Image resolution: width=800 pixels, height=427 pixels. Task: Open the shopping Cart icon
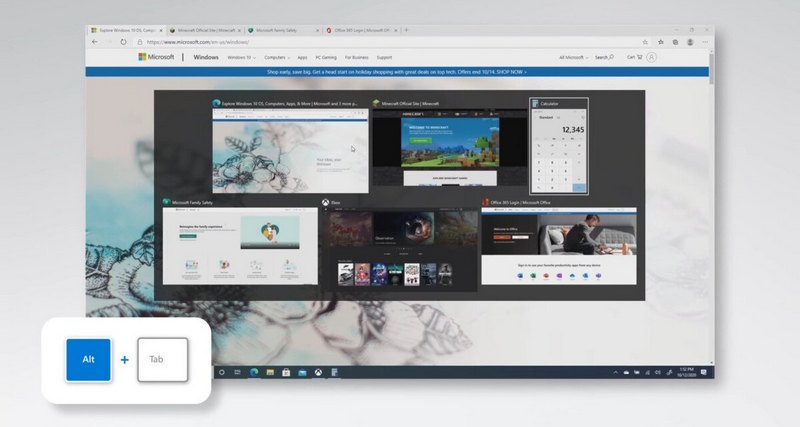click(x=633, y=57)
